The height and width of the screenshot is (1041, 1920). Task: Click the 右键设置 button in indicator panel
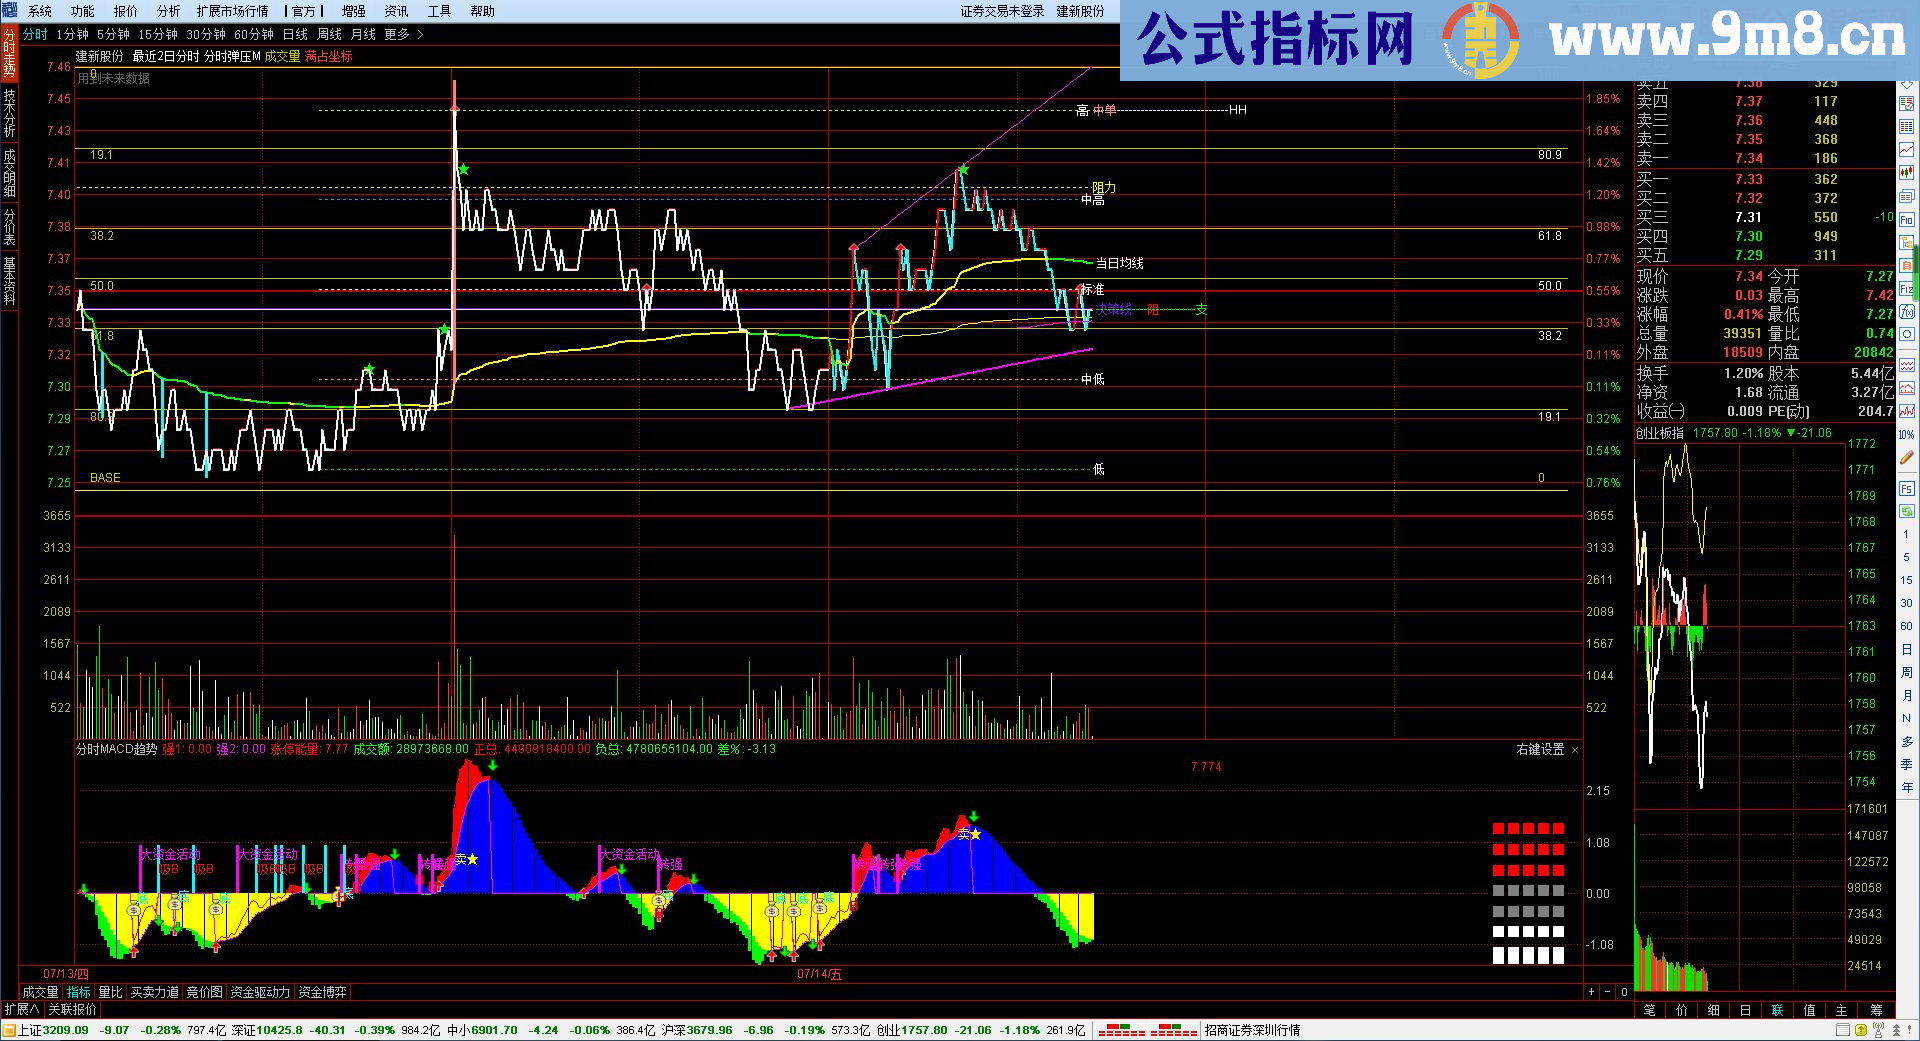coord(1540,750)
